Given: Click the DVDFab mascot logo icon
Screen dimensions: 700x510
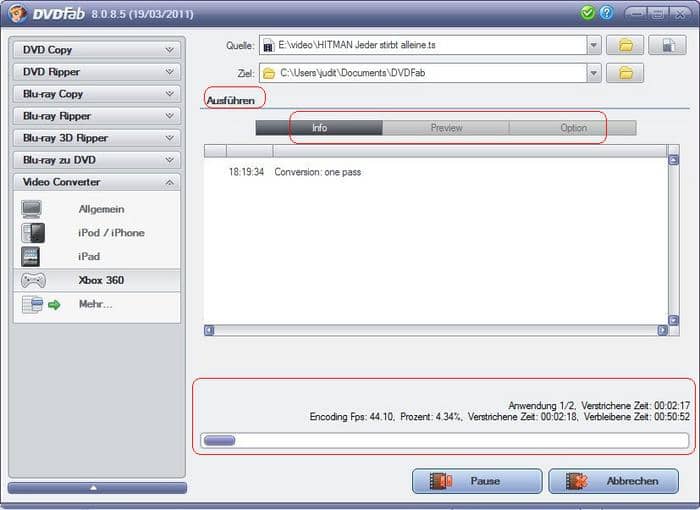Looking at the screenshot, I should click(17, 13).
